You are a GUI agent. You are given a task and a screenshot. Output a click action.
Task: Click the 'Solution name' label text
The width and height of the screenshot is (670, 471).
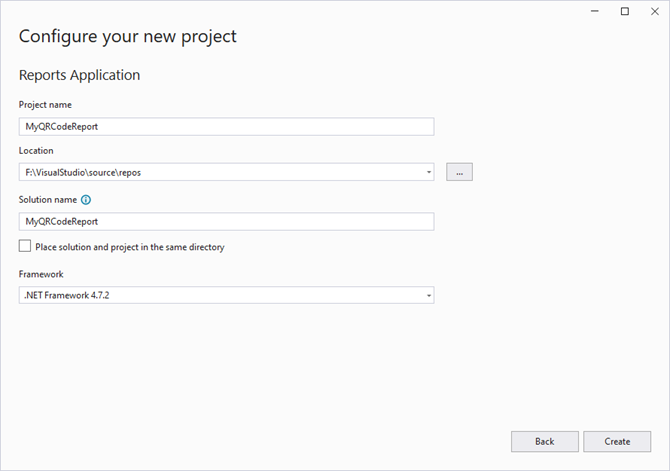pyautogui.click(x=48, y=200)
